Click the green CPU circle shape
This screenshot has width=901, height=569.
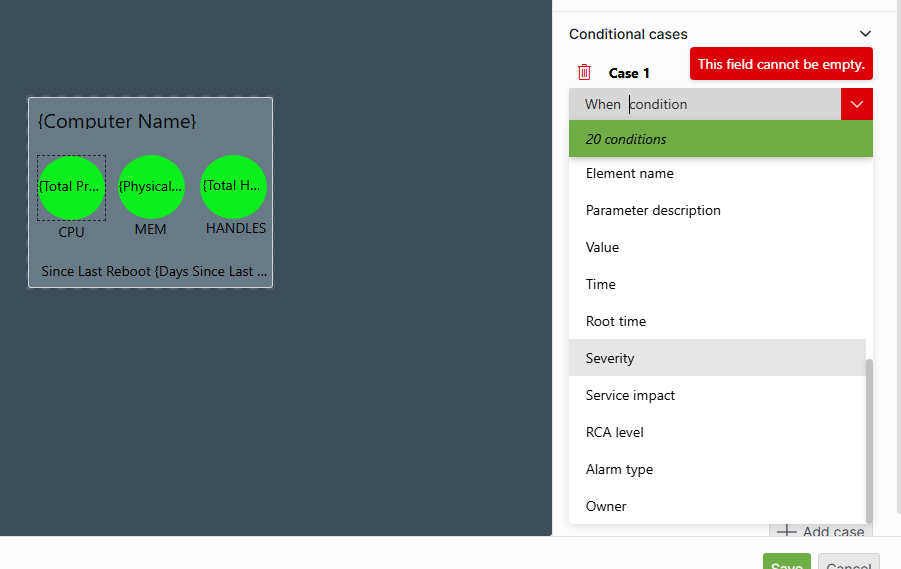(71, 187)
